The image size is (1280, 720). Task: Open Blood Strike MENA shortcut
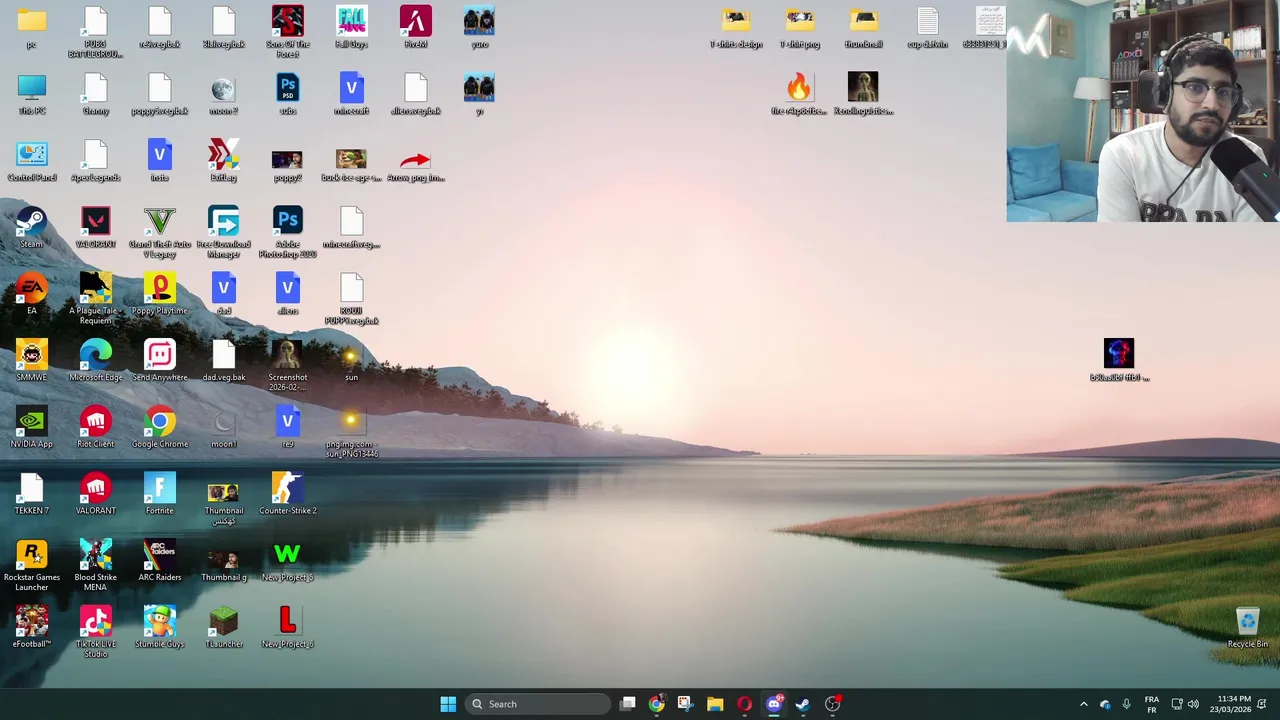coord(96,566)
